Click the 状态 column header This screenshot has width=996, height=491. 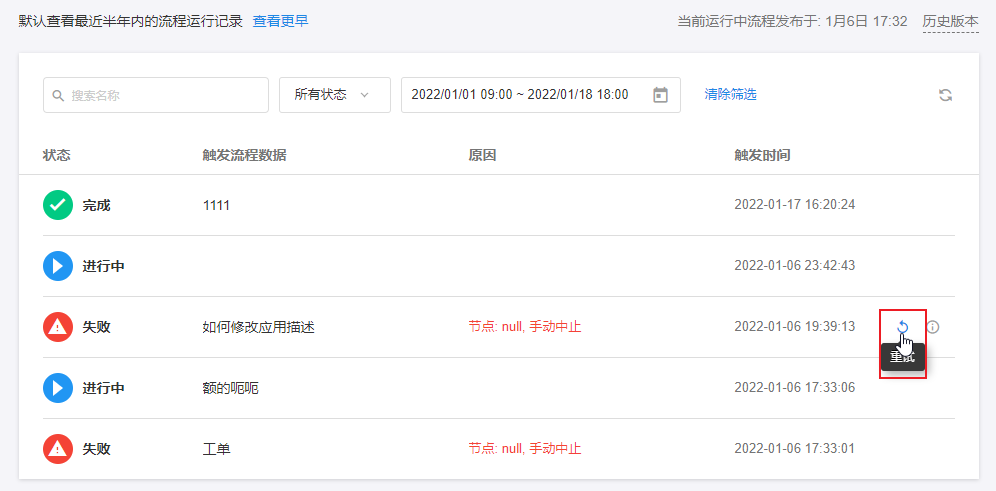[57, 155]
